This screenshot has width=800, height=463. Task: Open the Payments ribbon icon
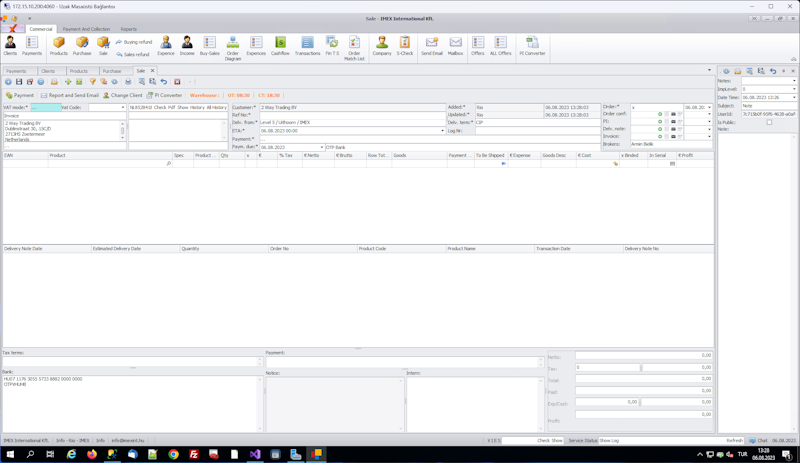tap(32, 46)
